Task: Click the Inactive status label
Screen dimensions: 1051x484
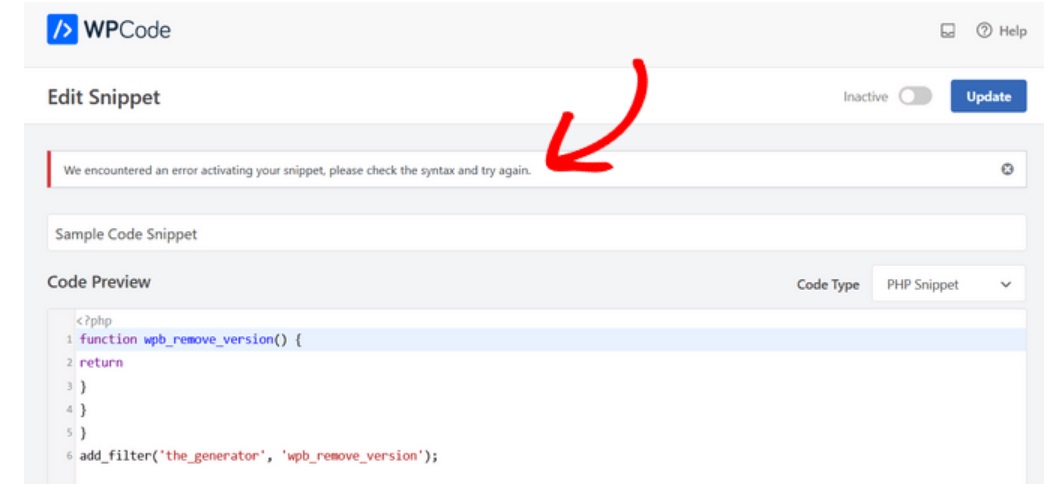Action: [x=865, y=97]
